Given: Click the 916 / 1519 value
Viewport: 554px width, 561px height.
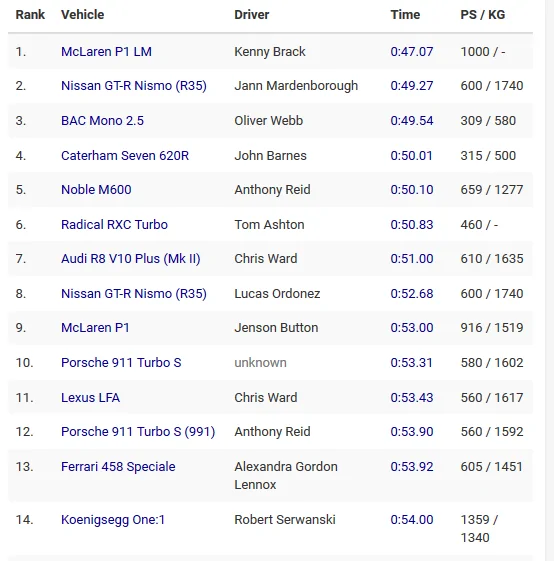Looking at the screenshot, I should click(x=492, y=328).
